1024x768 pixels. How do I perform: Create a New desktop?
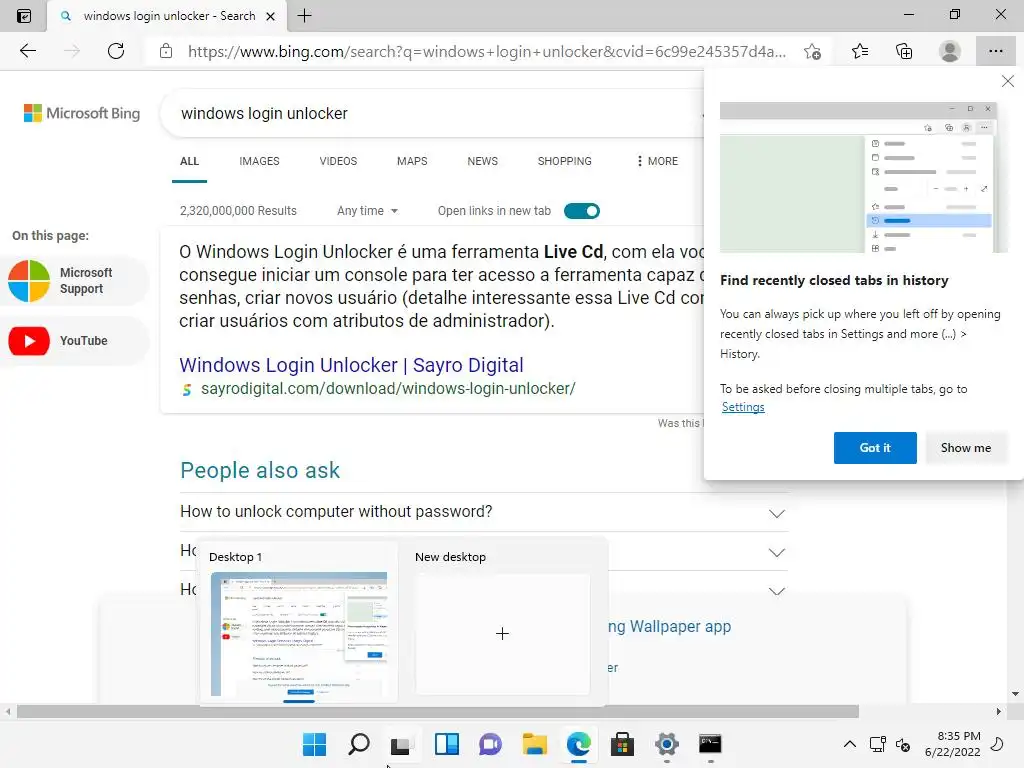pyautogui.click(x=502, y=633)
